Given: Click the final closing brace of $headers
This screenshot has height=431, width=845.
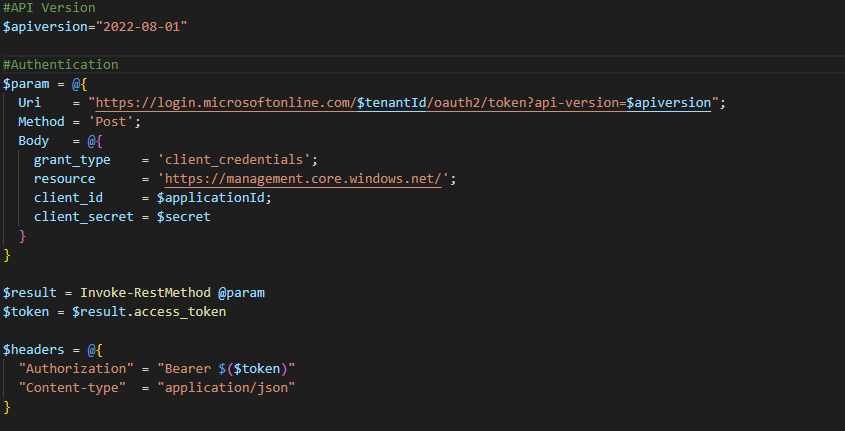Looking at the screenshot, I should click(x=6, y=407).
